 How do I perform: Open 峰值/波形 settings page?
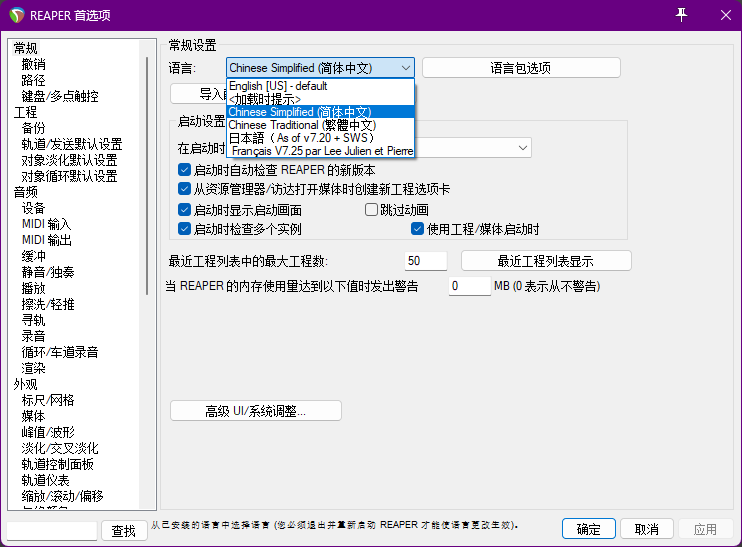pos(48,432)
